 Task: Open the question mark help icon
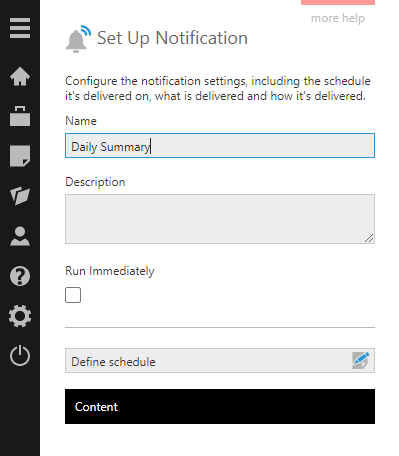[x=20, y=276]
